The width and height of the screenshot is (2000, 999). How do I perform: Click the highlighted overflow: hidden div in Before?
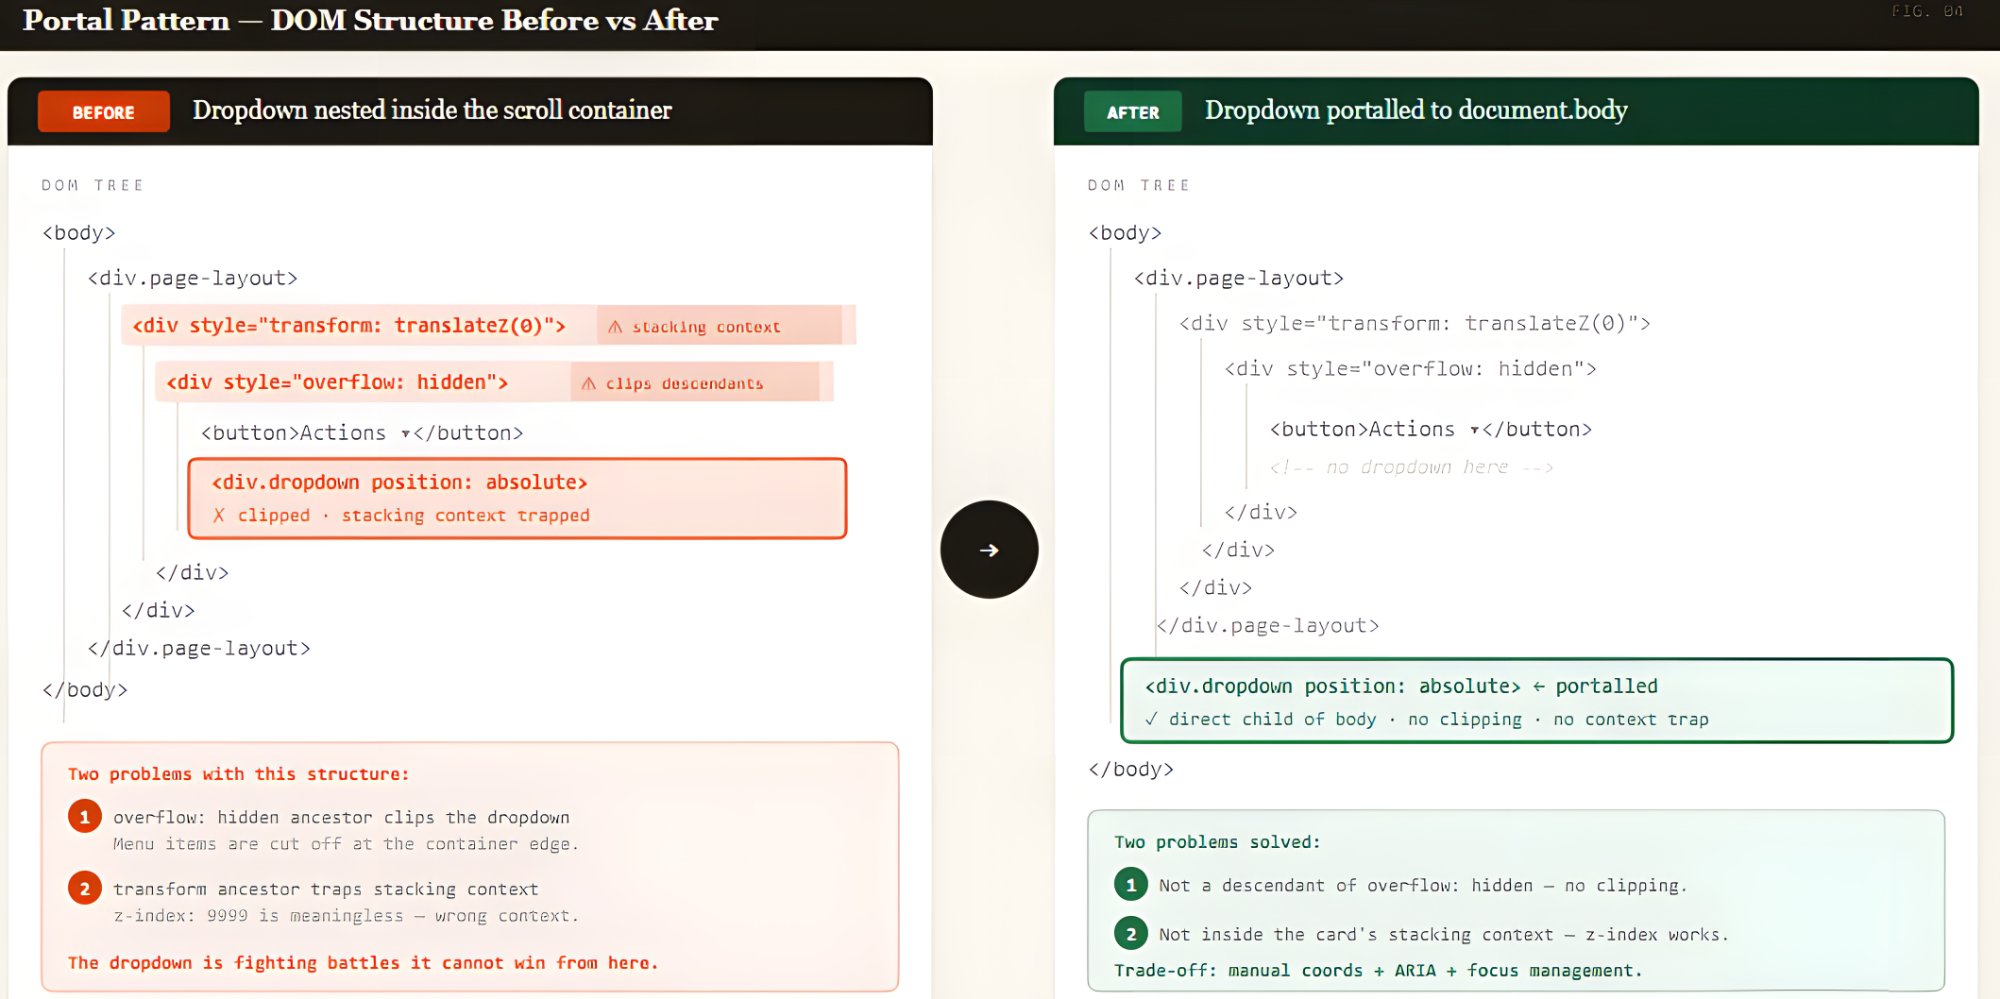[x=337, y=383]
